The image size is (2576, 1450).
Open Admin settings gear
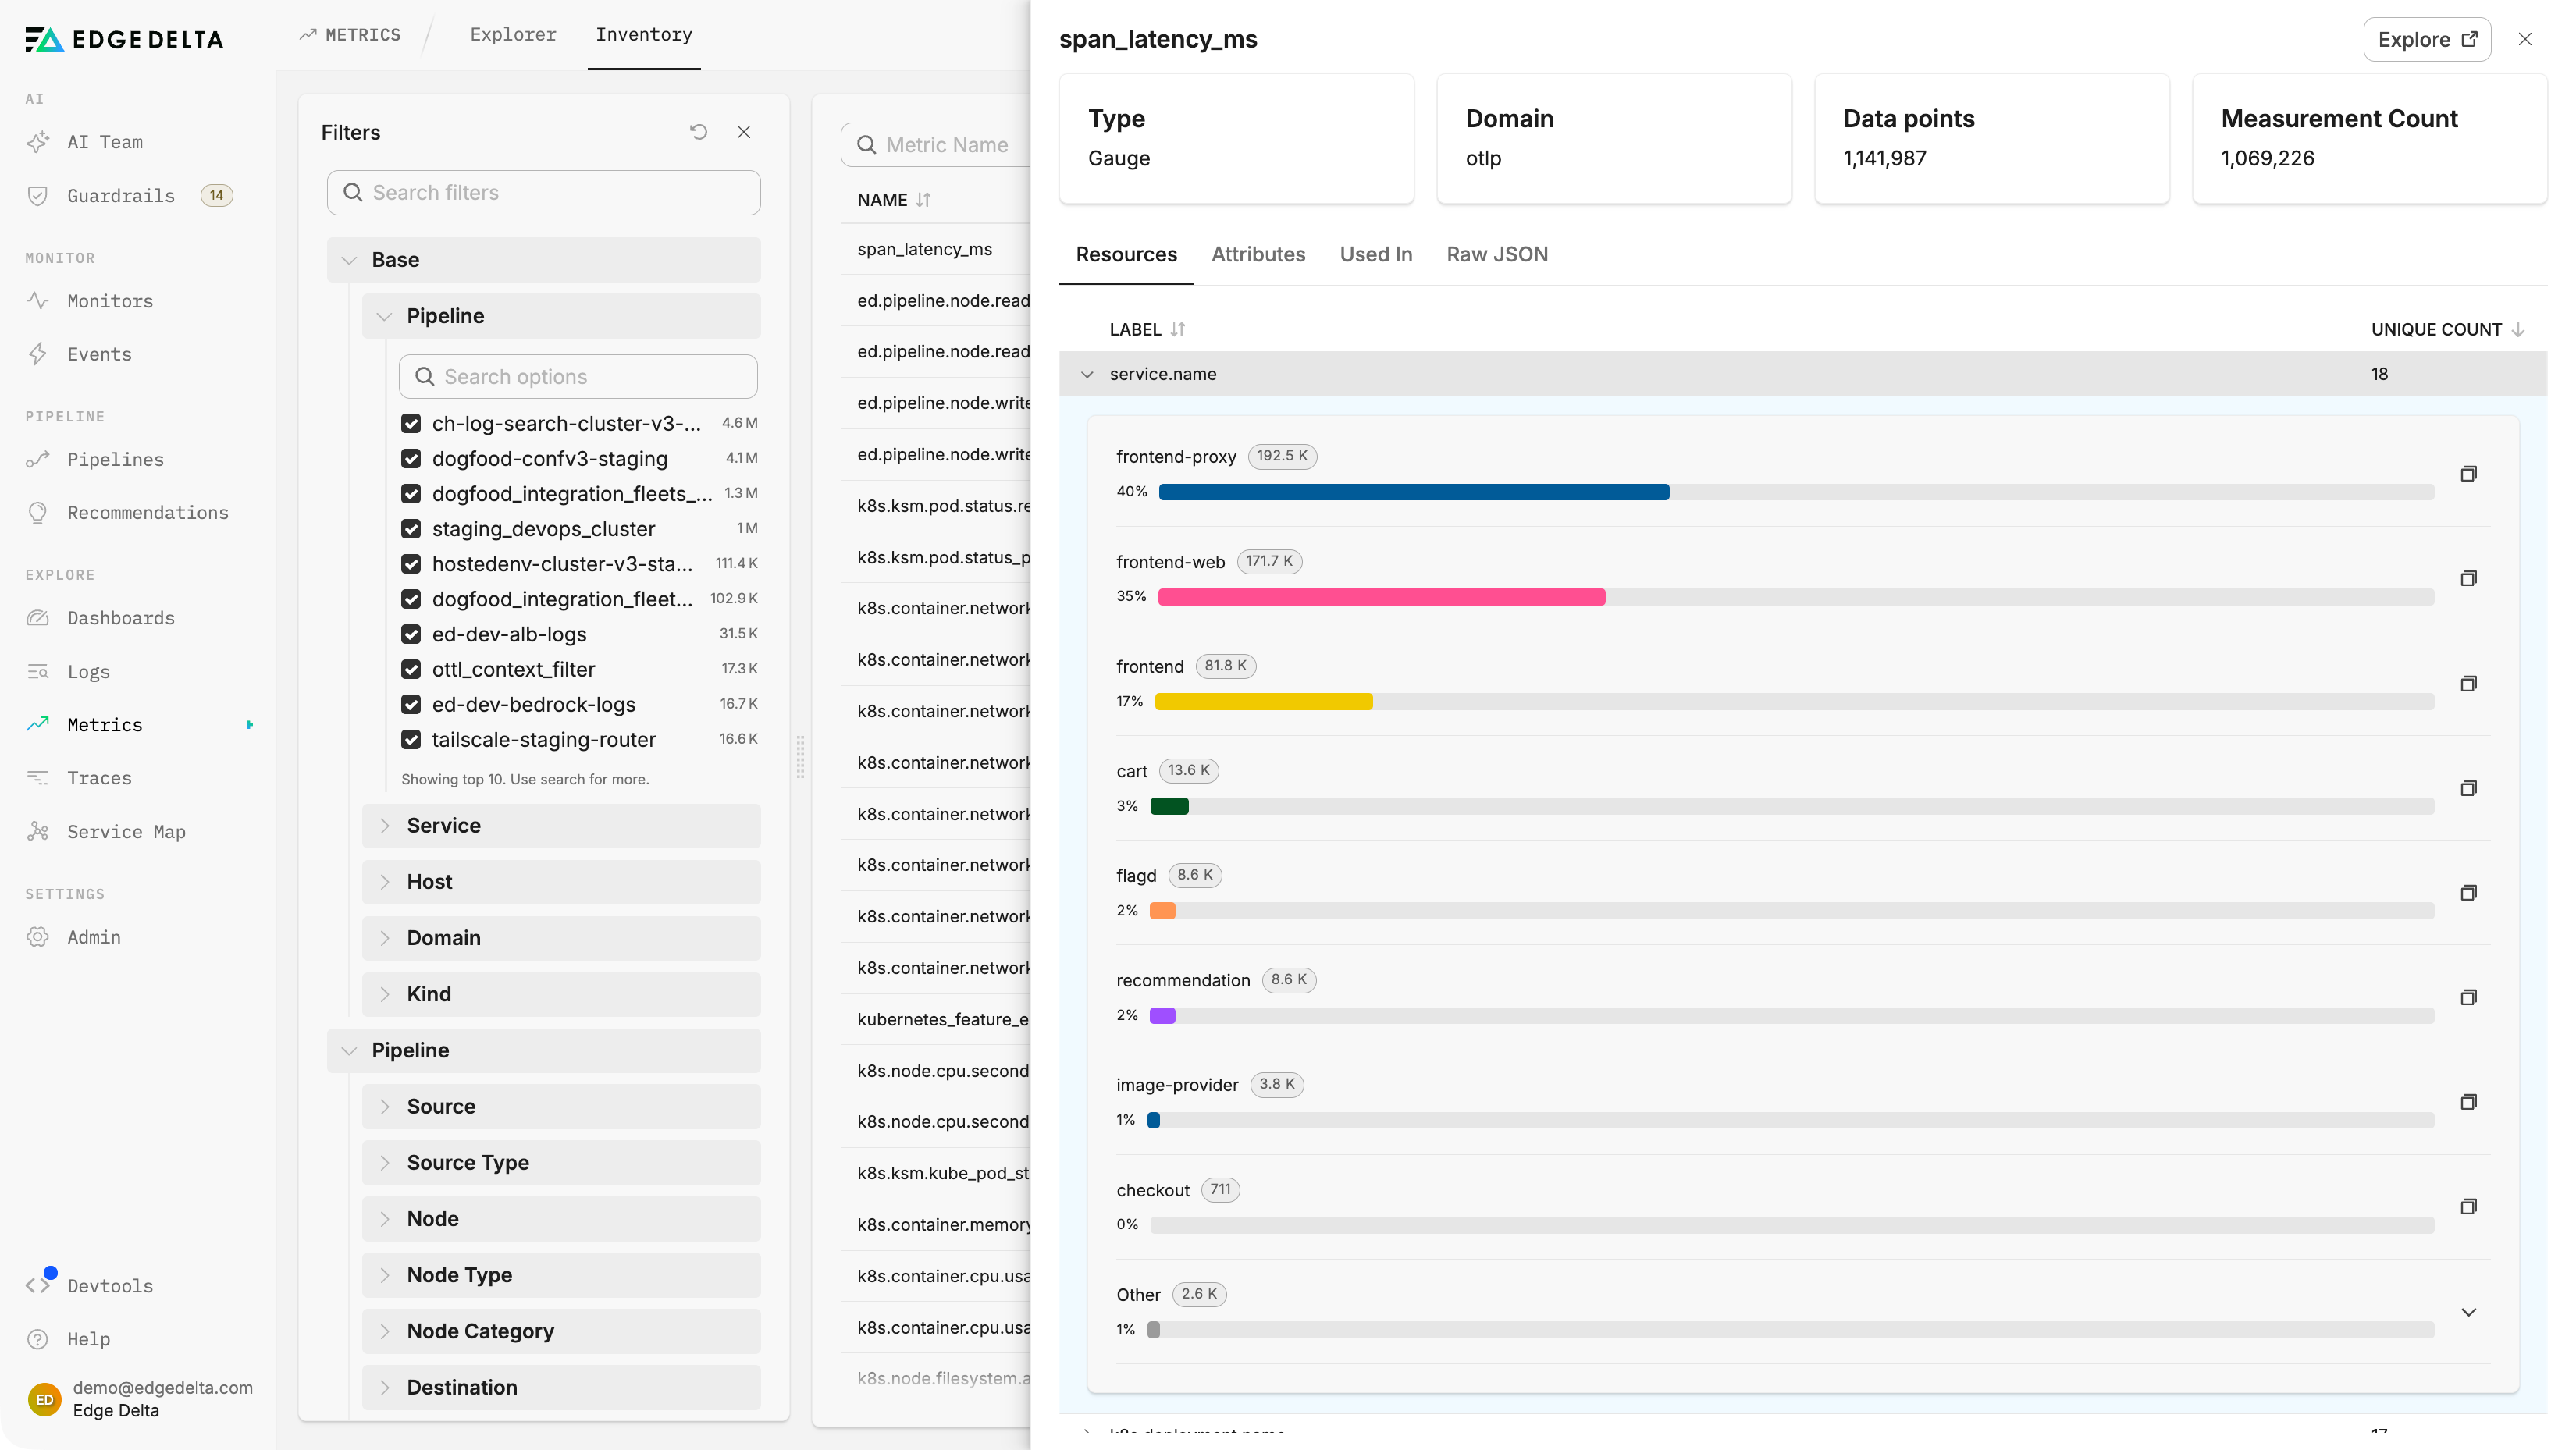click(38, 937)
